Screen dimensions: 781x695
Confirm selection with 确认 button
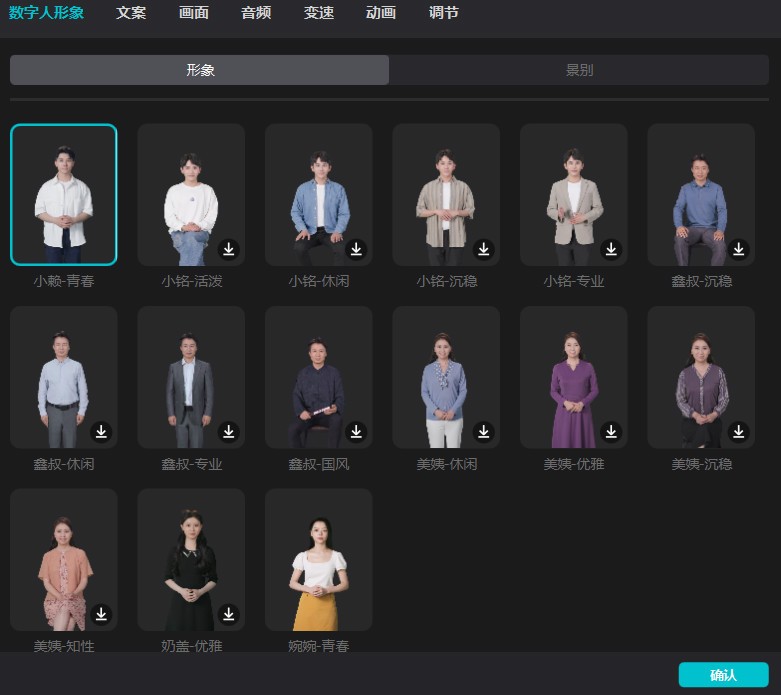tap(724, 675)
